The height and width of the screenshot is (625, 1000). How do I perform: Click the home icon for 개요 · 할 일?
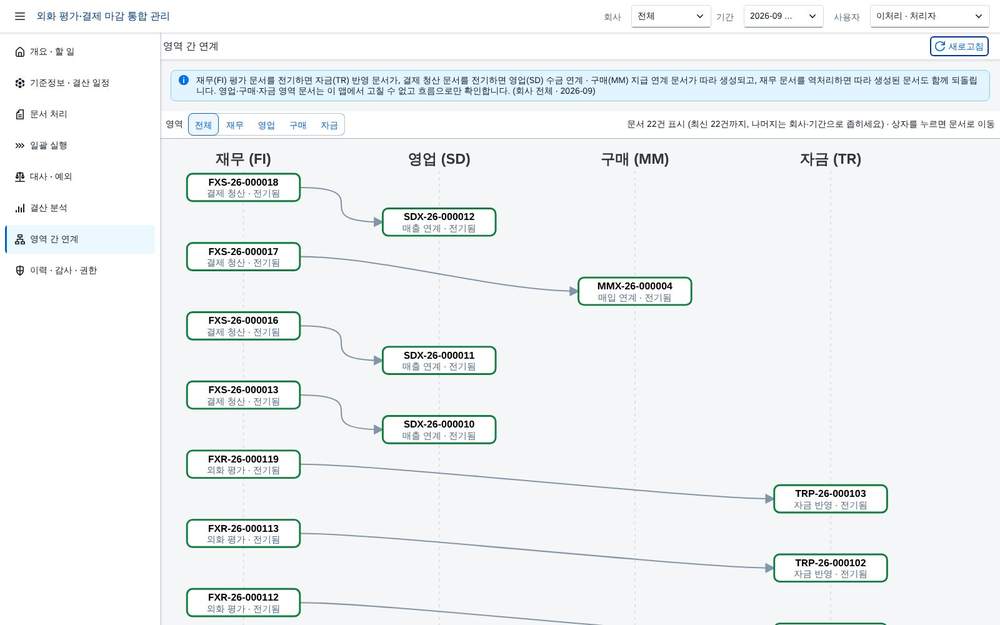[x=20, y=52]
